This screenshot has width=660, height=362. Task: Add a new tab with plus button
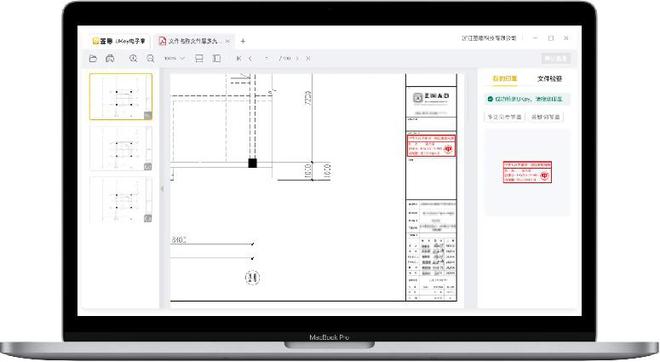(243, 41)
